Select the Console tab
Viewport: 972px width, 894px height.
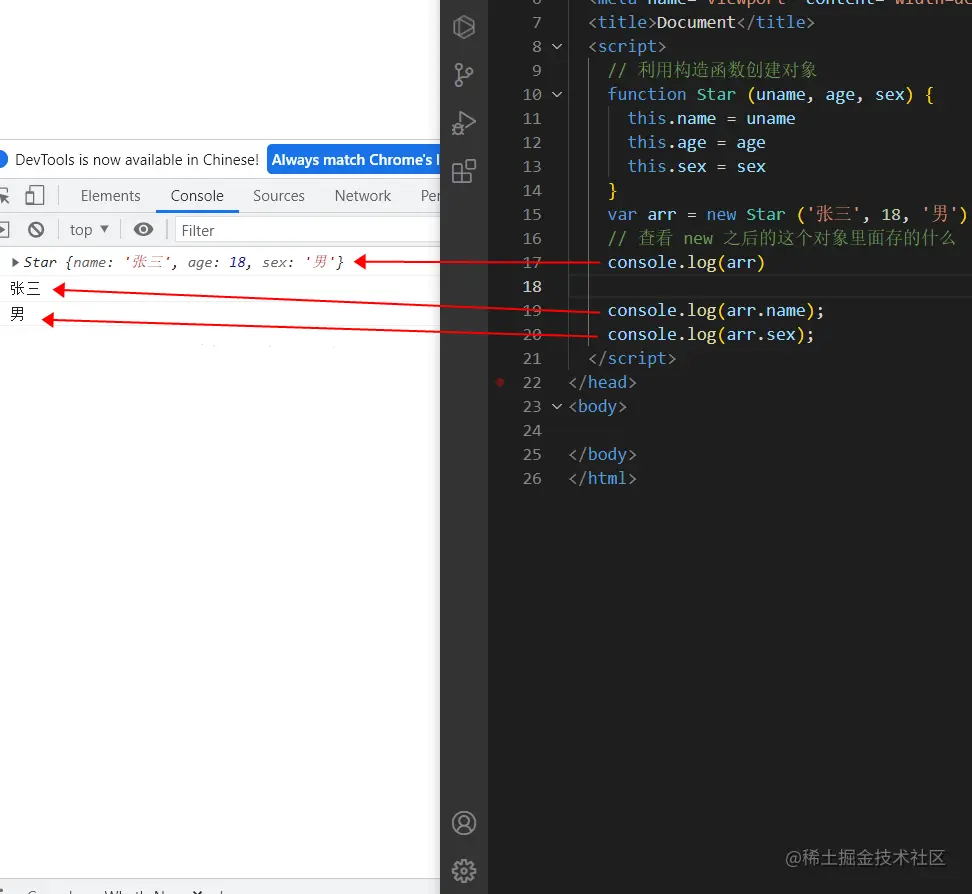[197, 196]
